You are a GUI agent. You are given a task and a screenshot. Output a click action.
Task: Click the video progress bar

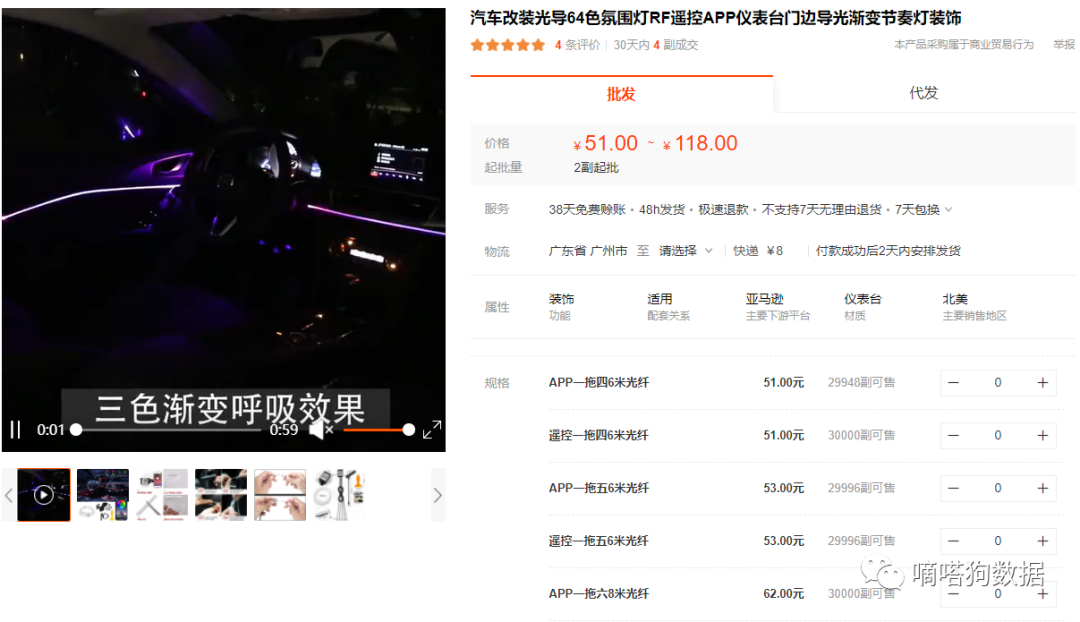pyautogui.click(x=170, y=430)
